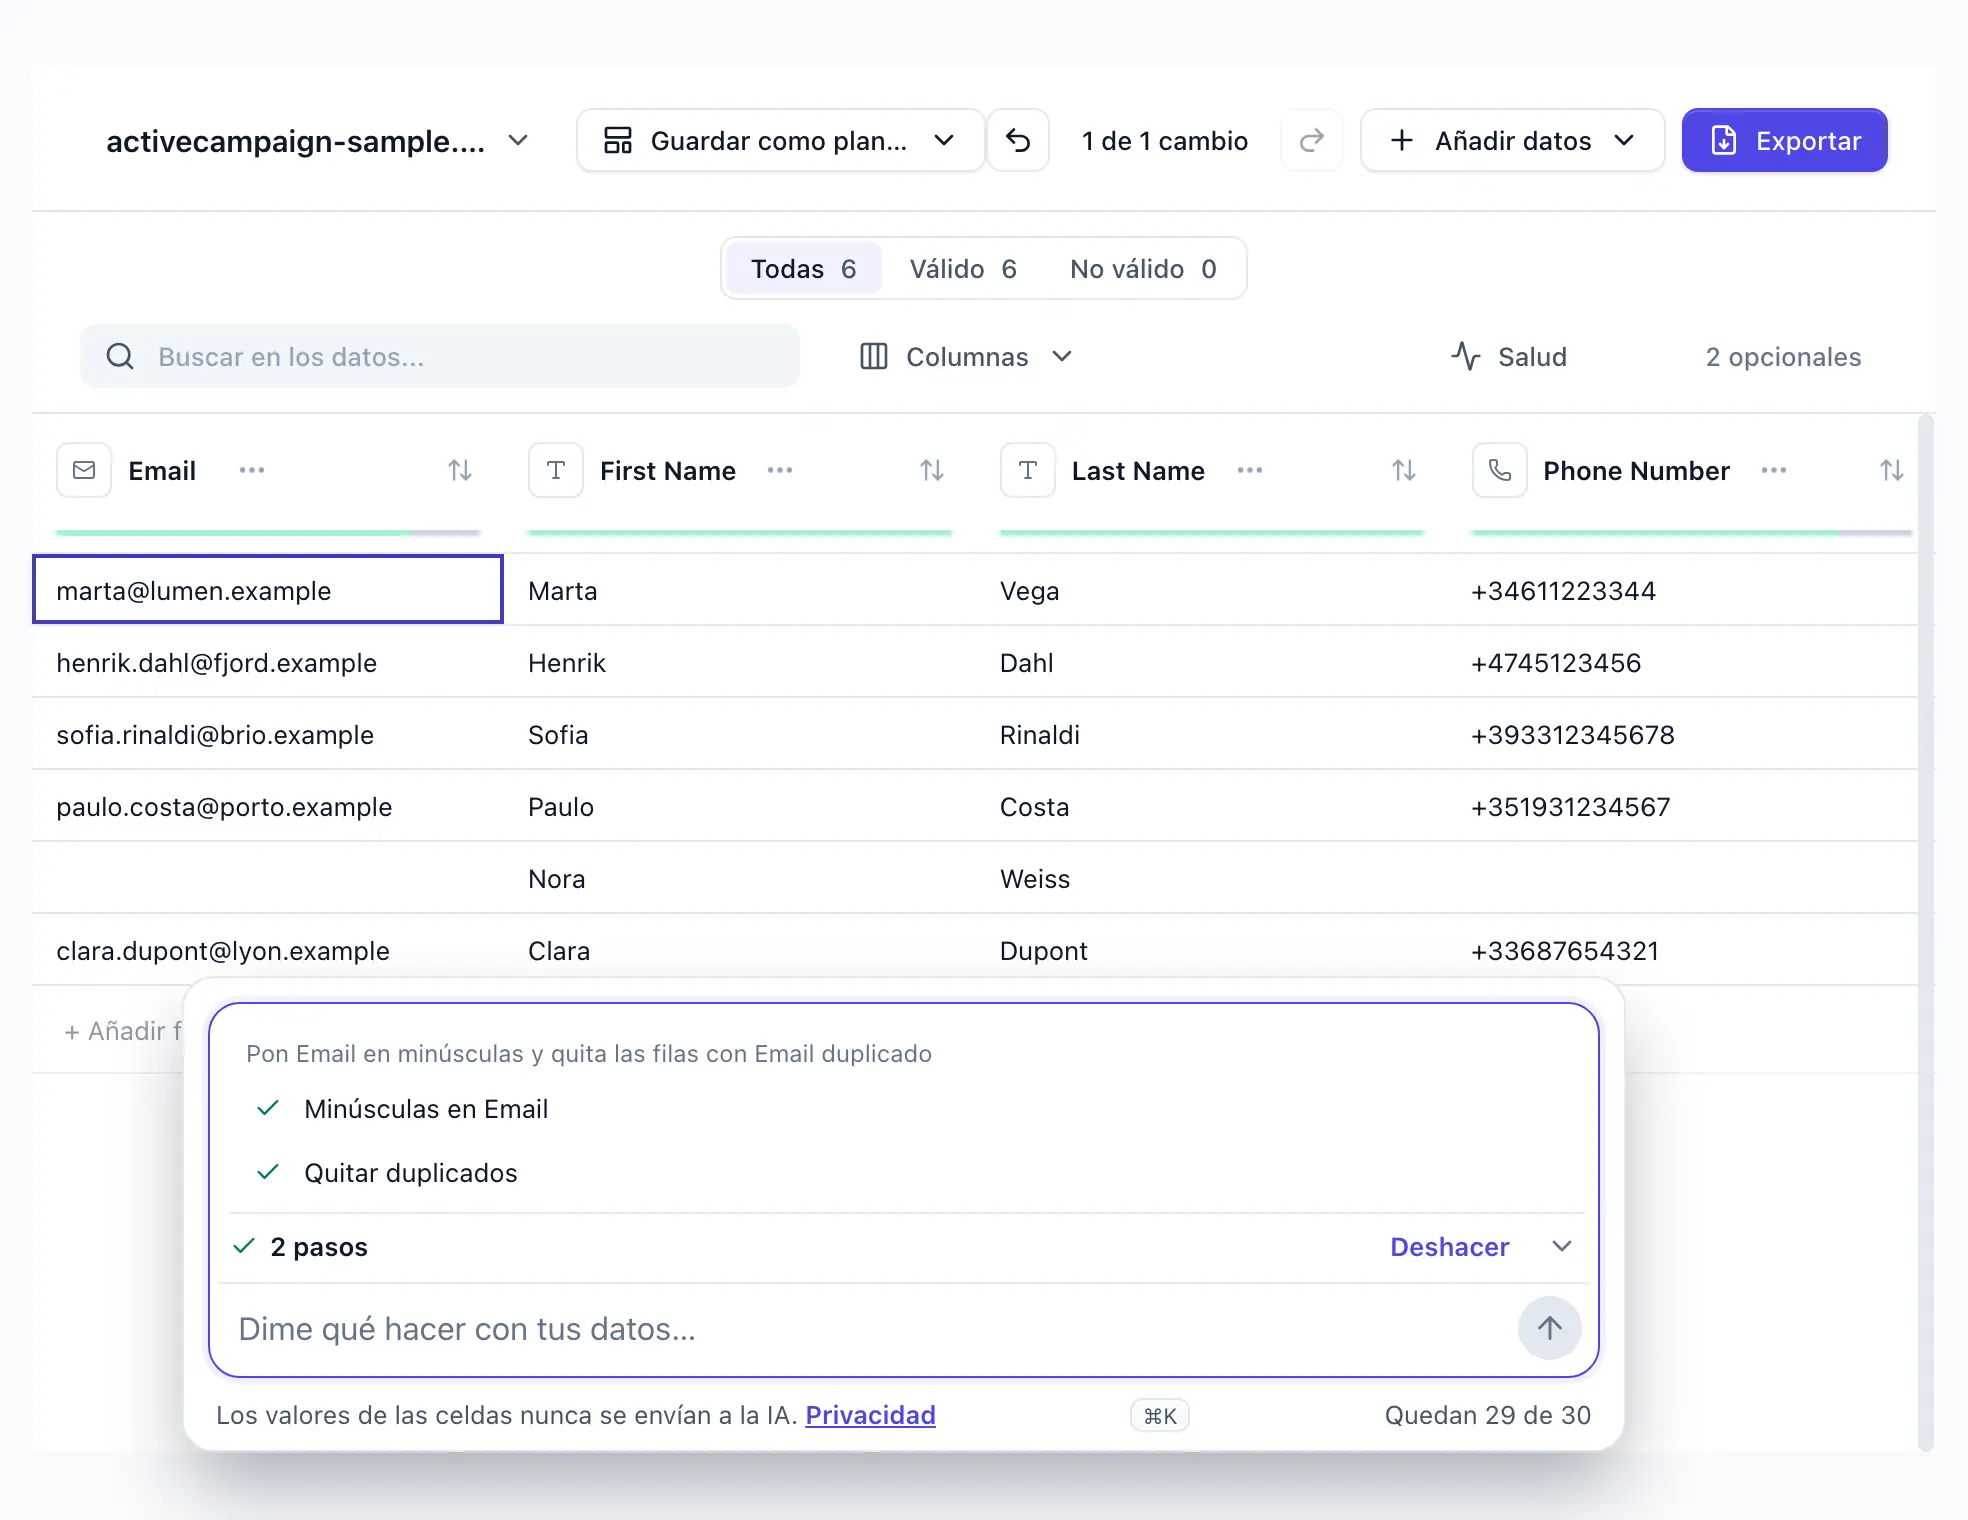
Task: Expand the Columnas dropdown
Action: click(x=966, y=356)
